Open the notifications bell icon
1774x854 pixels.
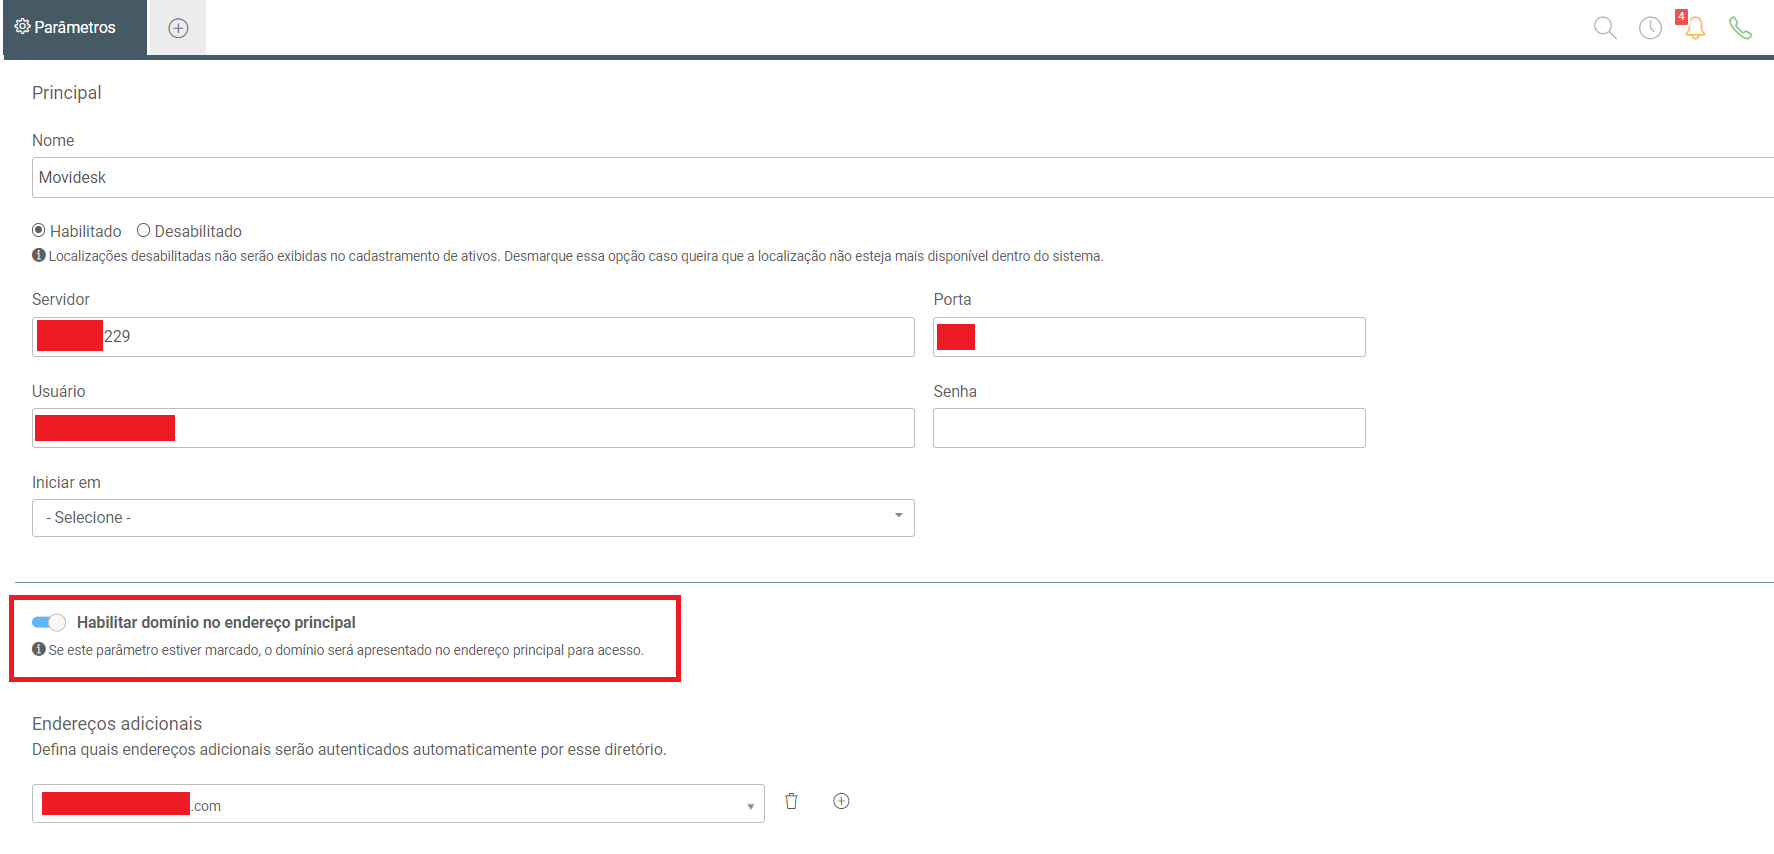(1695, 28)
